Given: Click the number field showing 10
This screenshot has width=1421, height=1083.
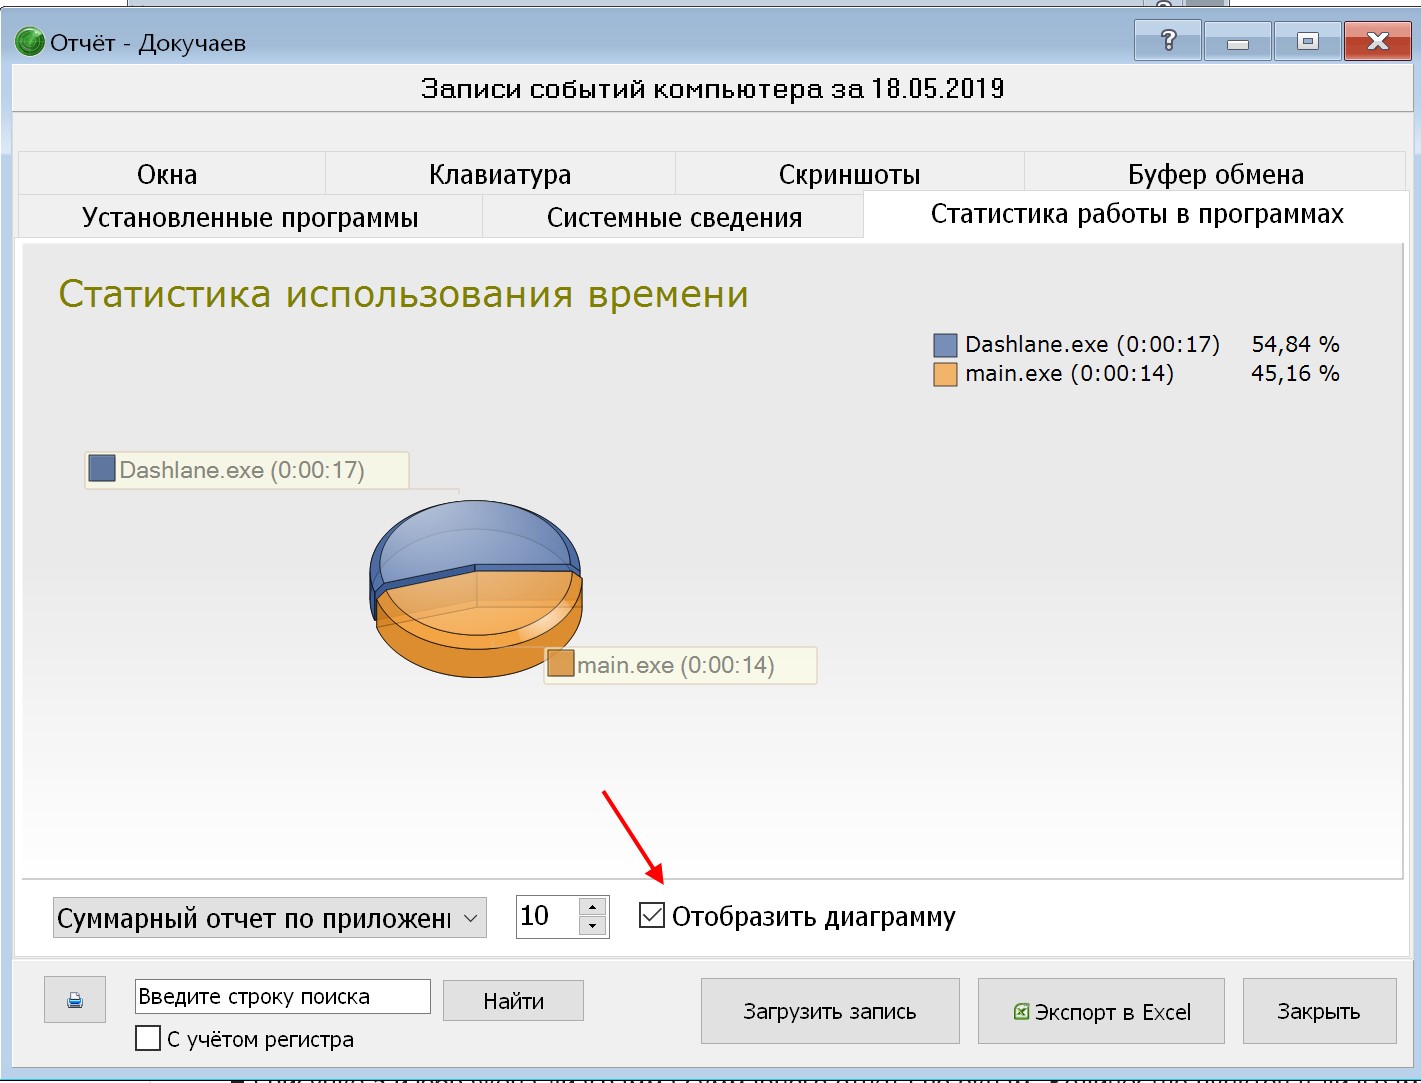Looking at the screenshot, I should click(x=547, y=916).
